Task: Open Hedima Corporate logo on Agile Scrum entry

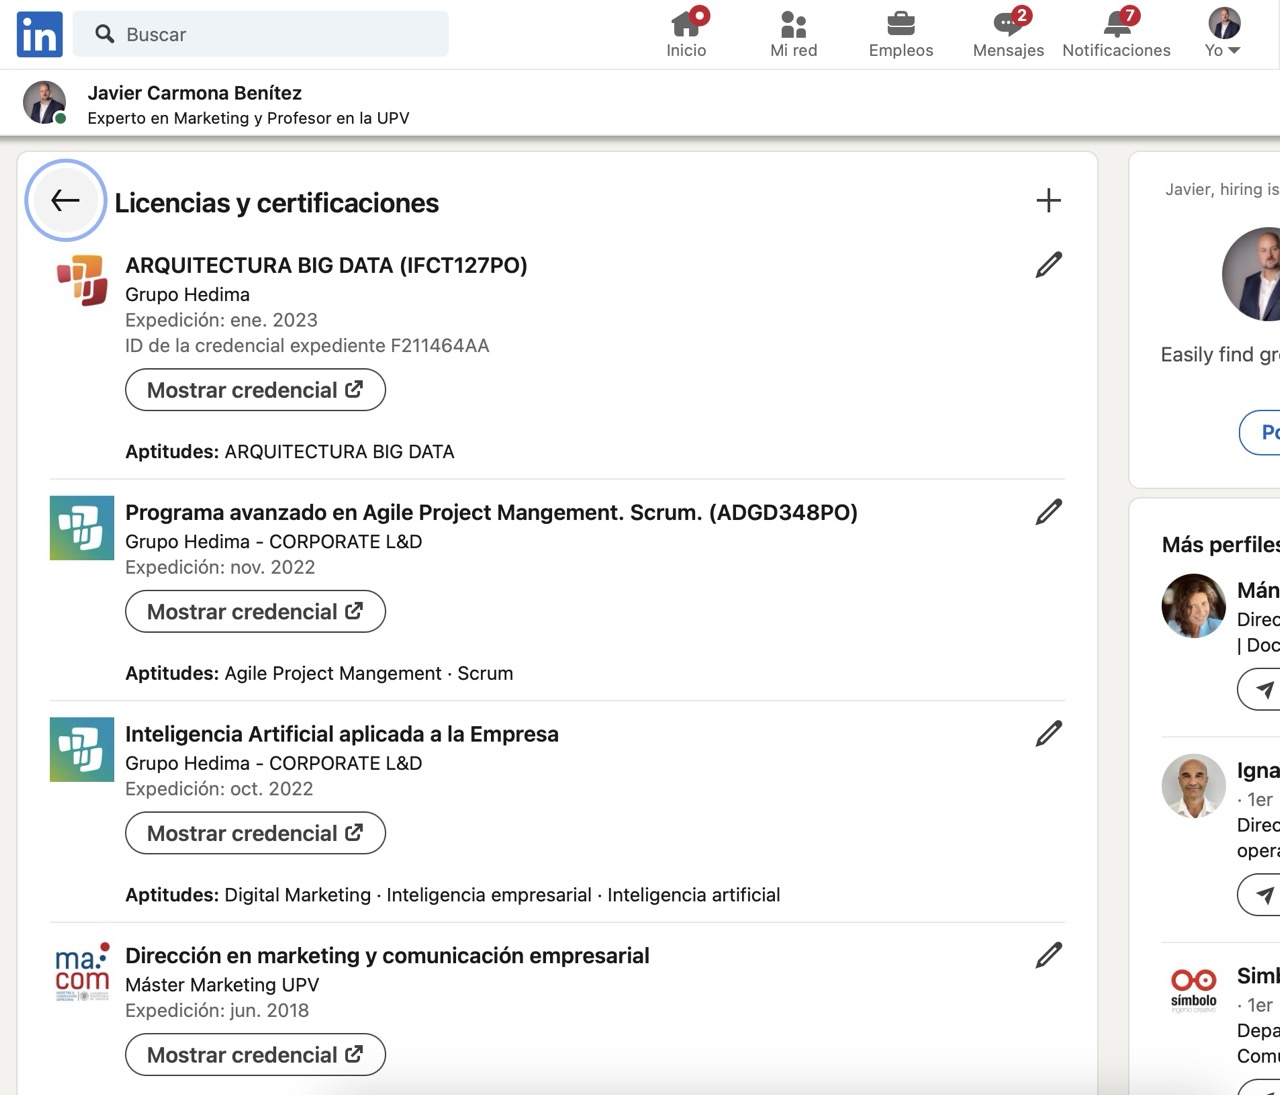Action: tap(82, 528)
